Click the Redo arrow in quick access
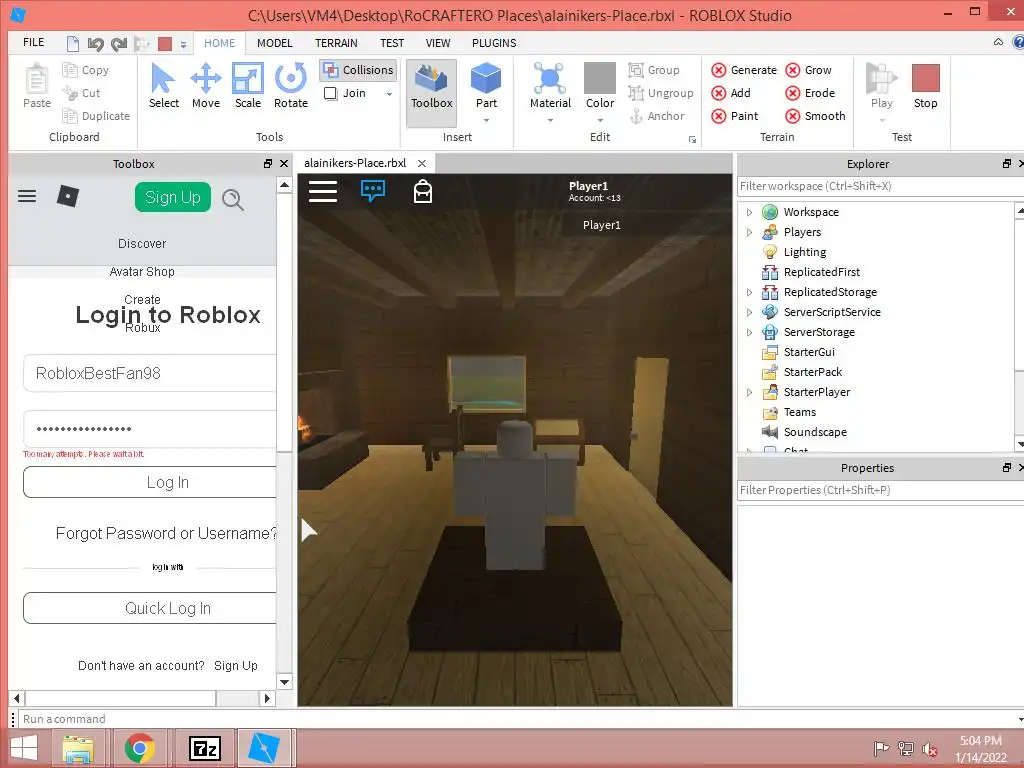Image resolution: width=1024 pixels, height=768 pixels. (x=119, y=44)
